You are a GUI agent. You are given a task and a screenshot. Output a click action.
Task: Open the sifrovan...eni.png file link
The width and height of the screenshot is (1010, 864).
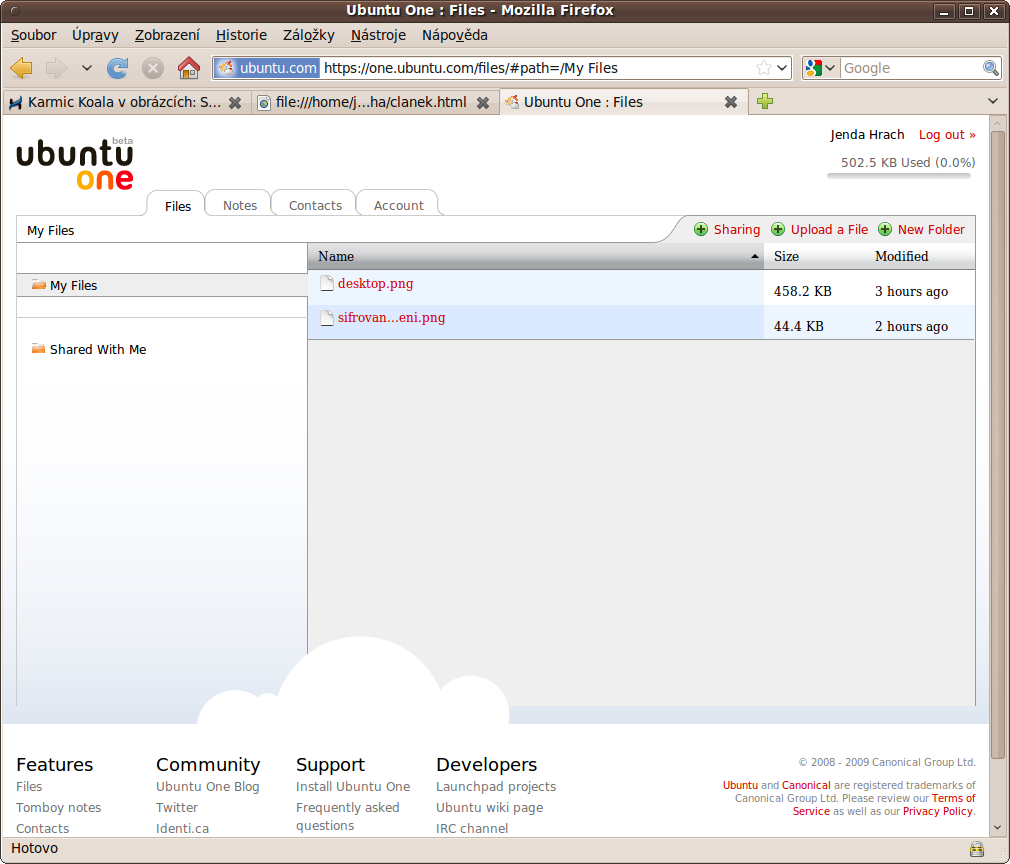click(392, 318)
